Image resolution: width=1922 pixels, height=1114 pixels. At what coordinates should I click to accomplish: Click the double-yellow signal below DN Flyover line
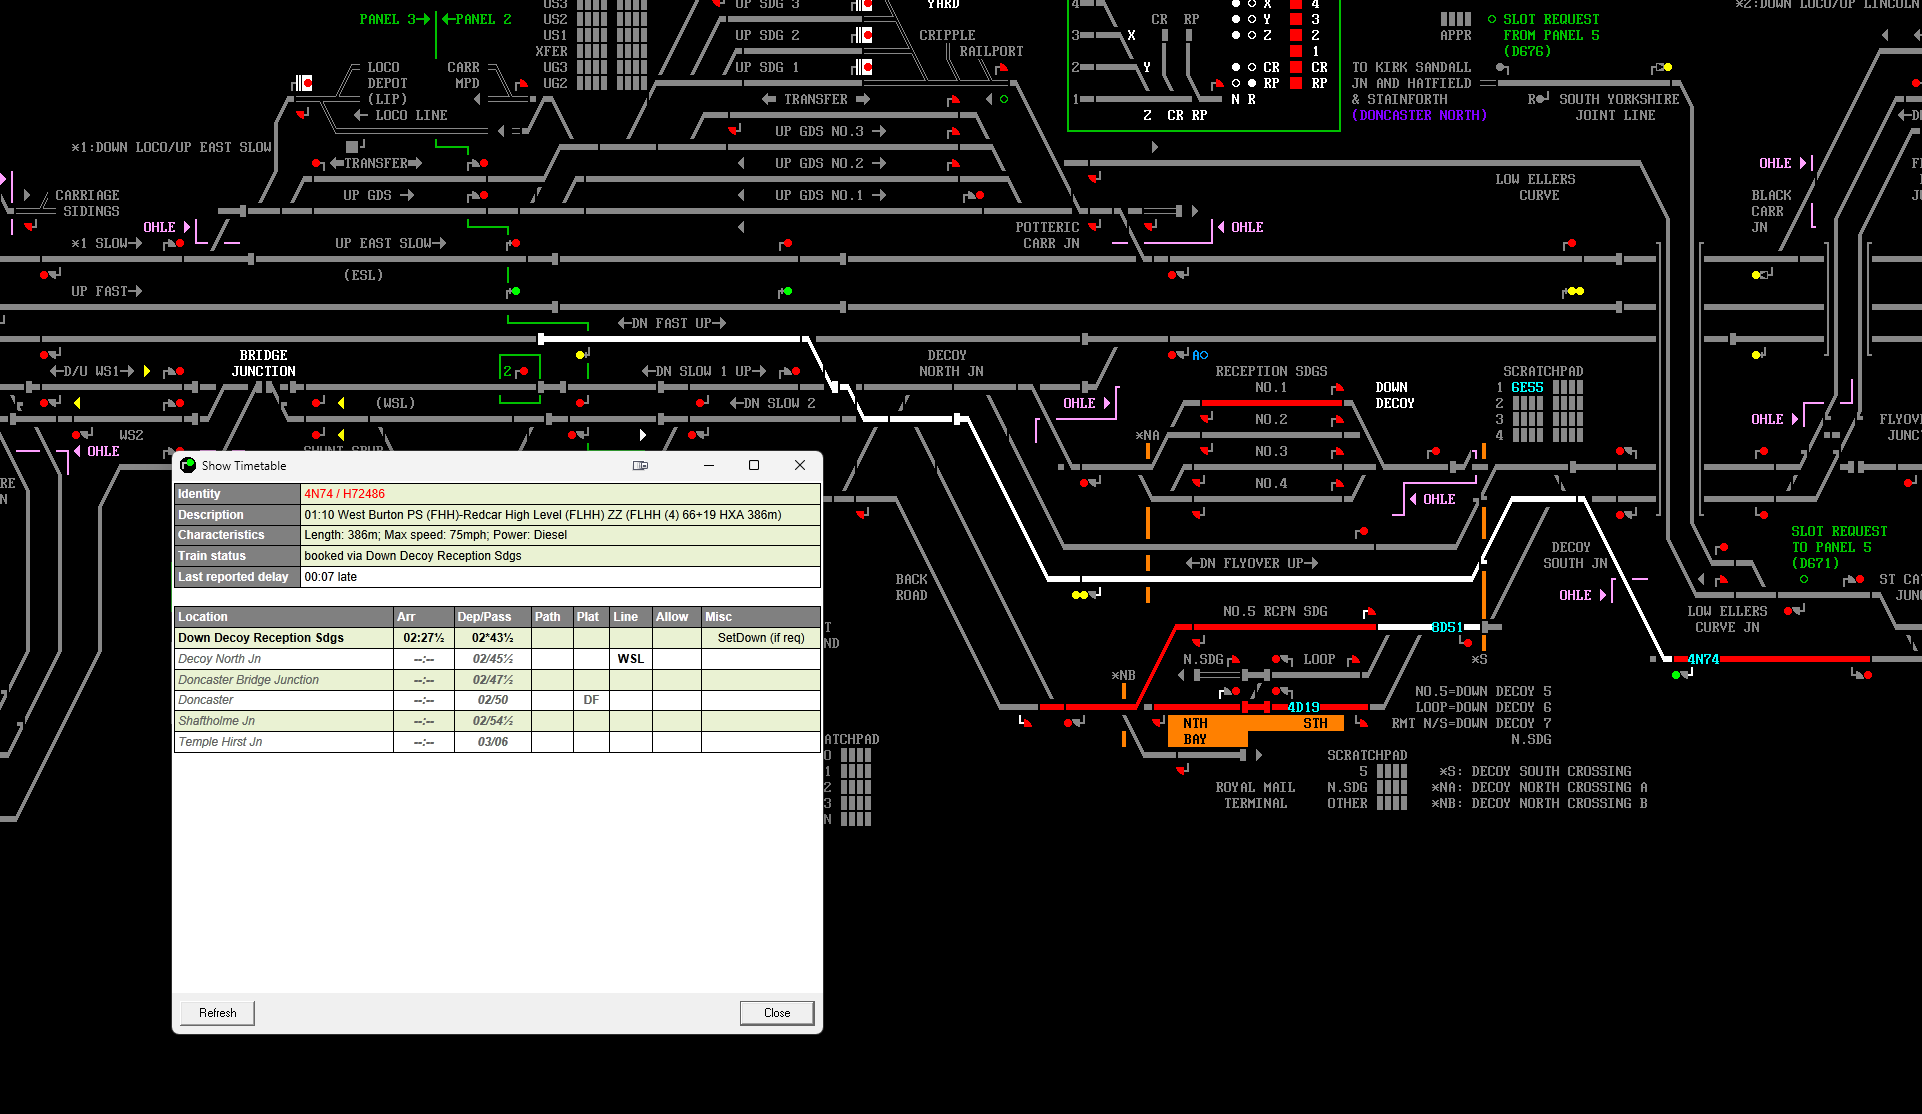[x=1080, y=595]
